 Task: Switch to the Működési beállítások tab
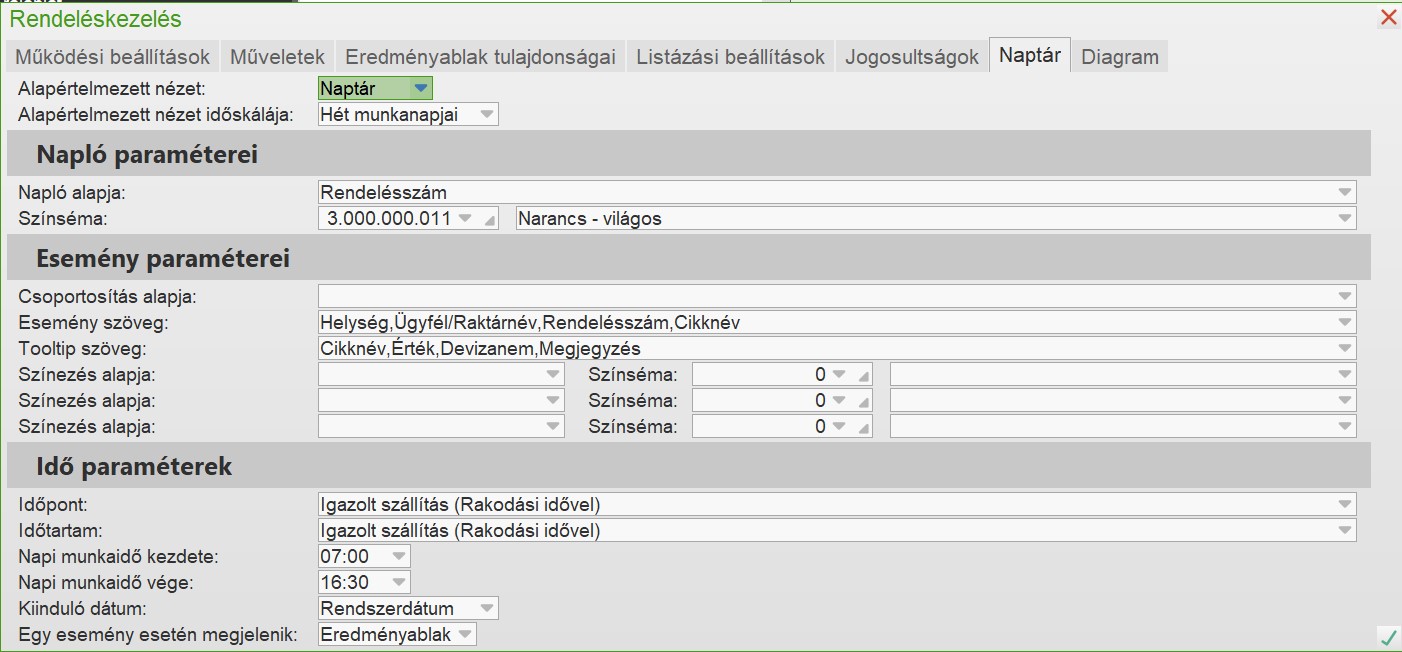pos(112,56)
